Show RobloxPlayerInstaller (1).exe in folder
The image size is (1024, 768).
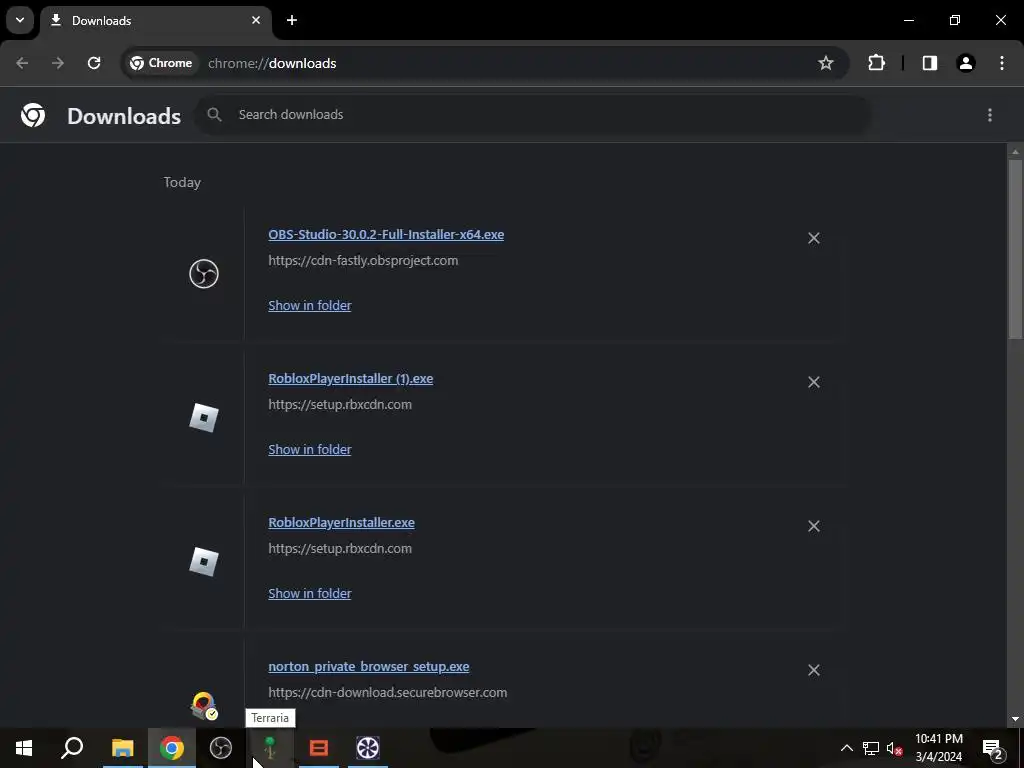[x=310, y=449]
